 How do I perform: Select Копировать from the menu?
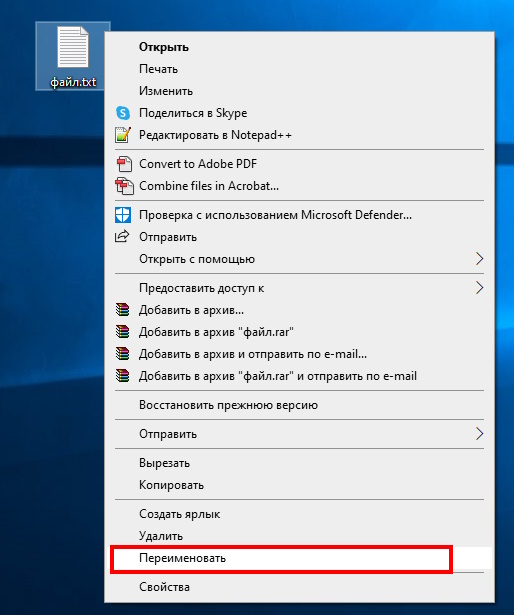click(x=299, y=485)
